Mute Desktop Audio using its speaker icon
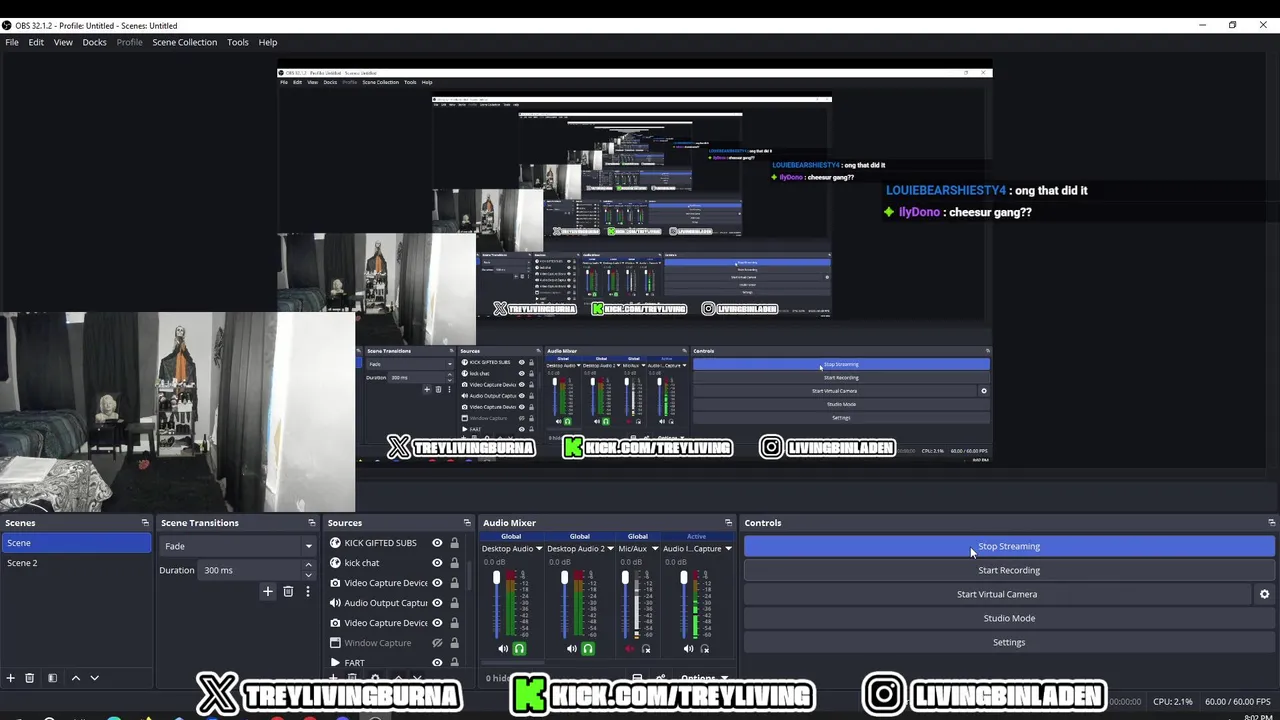 [503, 649]
